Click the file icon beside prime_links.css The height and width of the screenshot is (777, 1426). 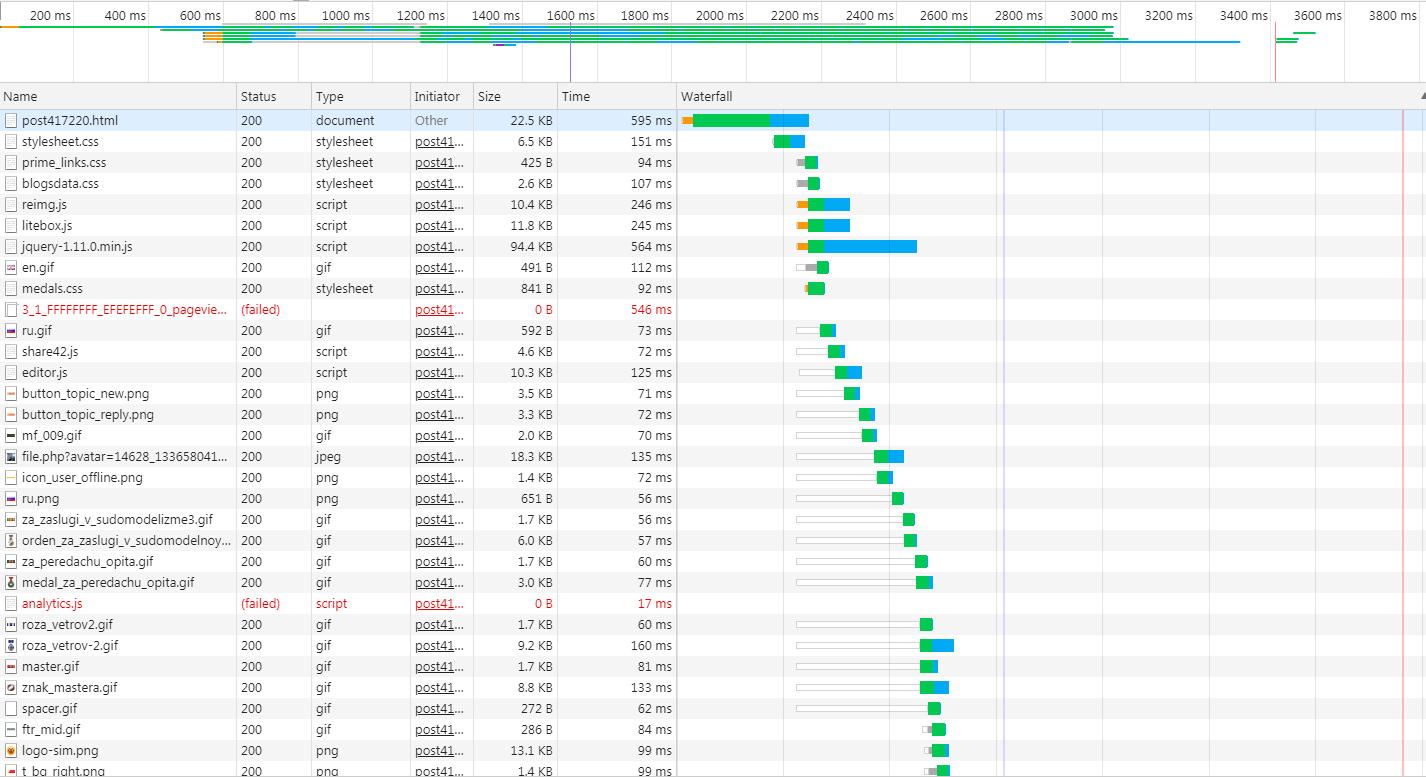pyautogui.click(x=11, y=162)
